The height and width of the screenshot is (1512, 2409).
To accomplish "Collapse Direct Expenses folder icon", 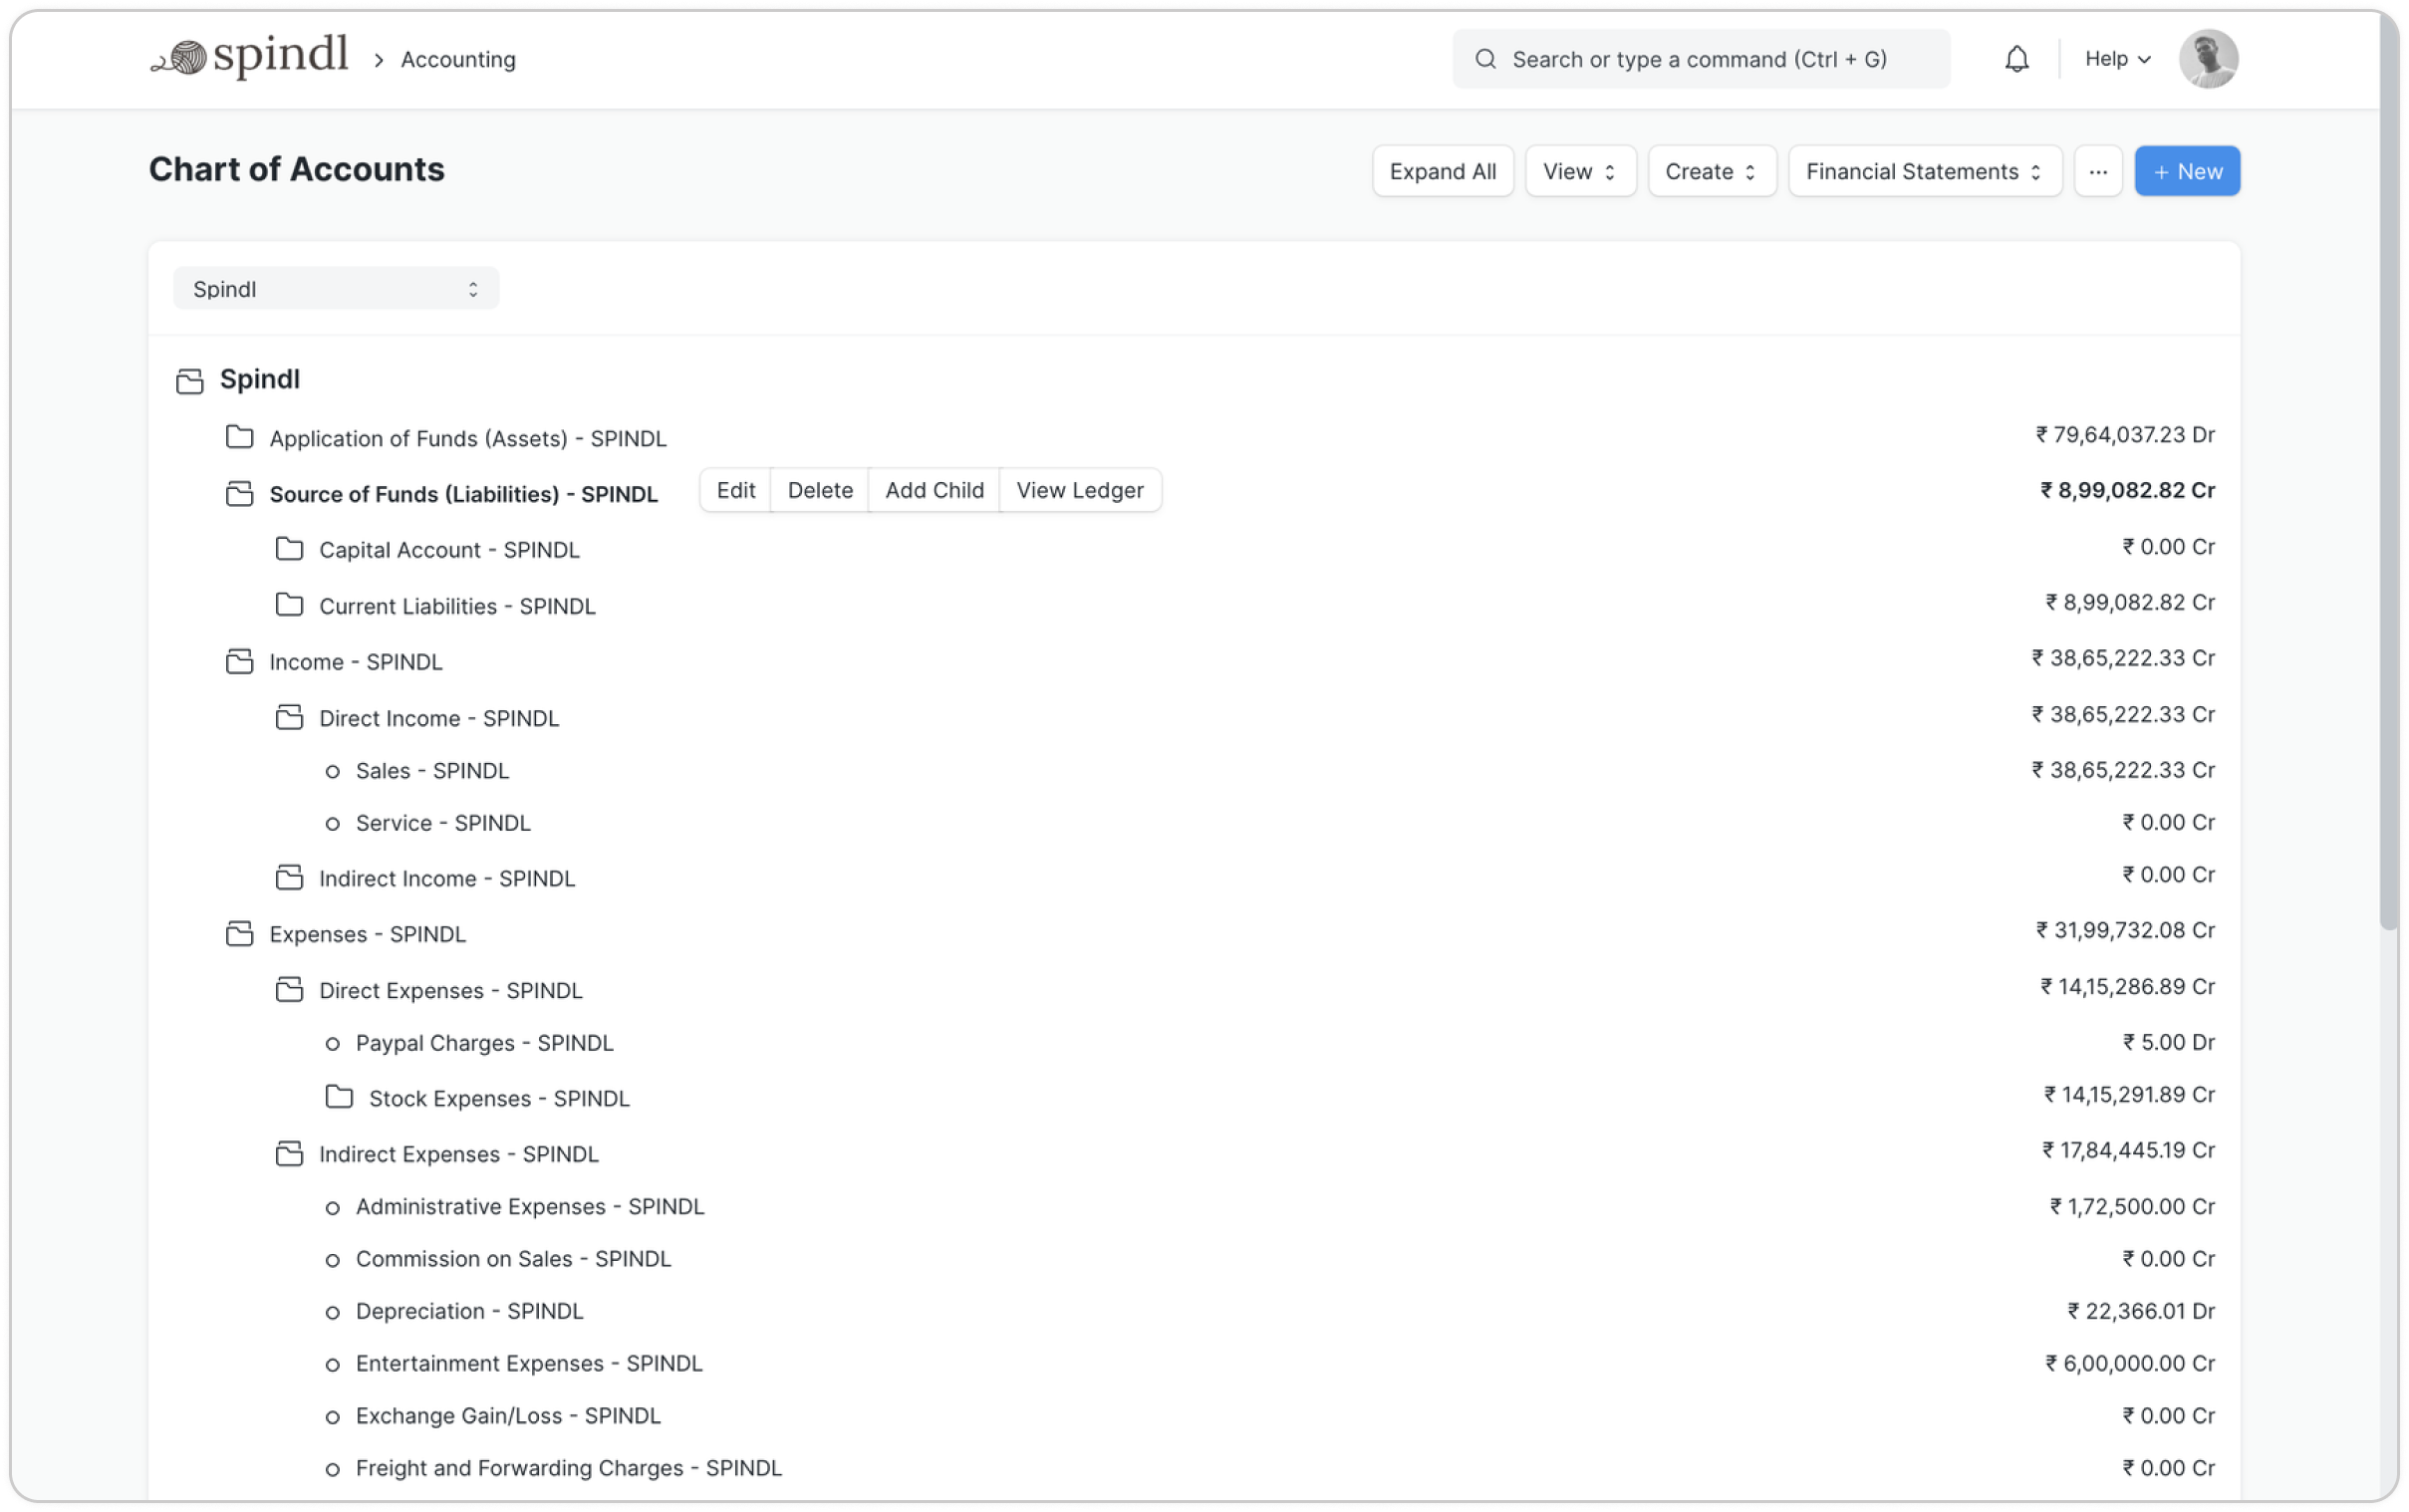I will click(289, 989).
